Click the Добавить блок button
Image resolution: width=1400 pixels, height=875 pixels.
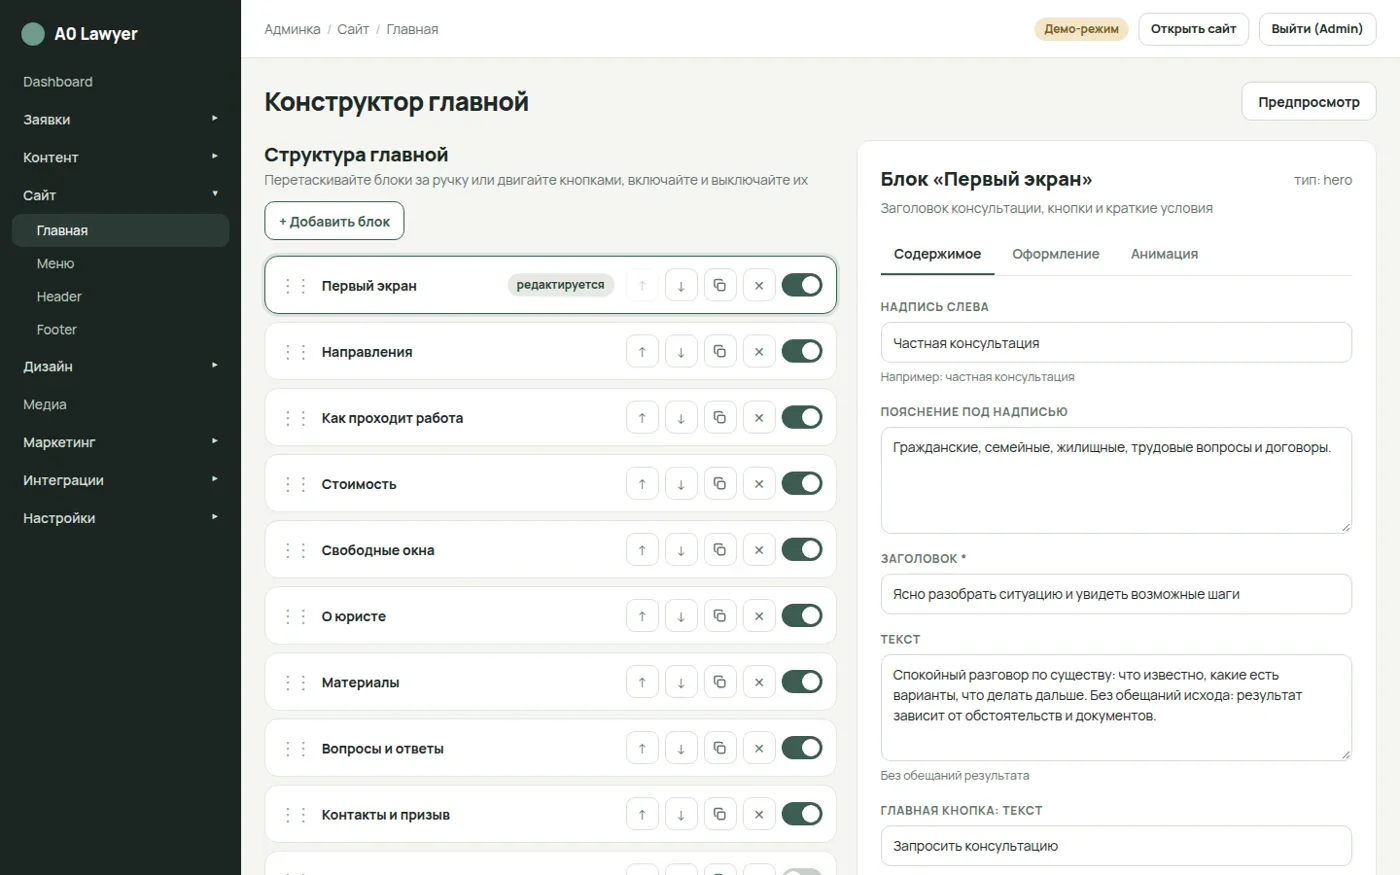click(x=334, y=221)
